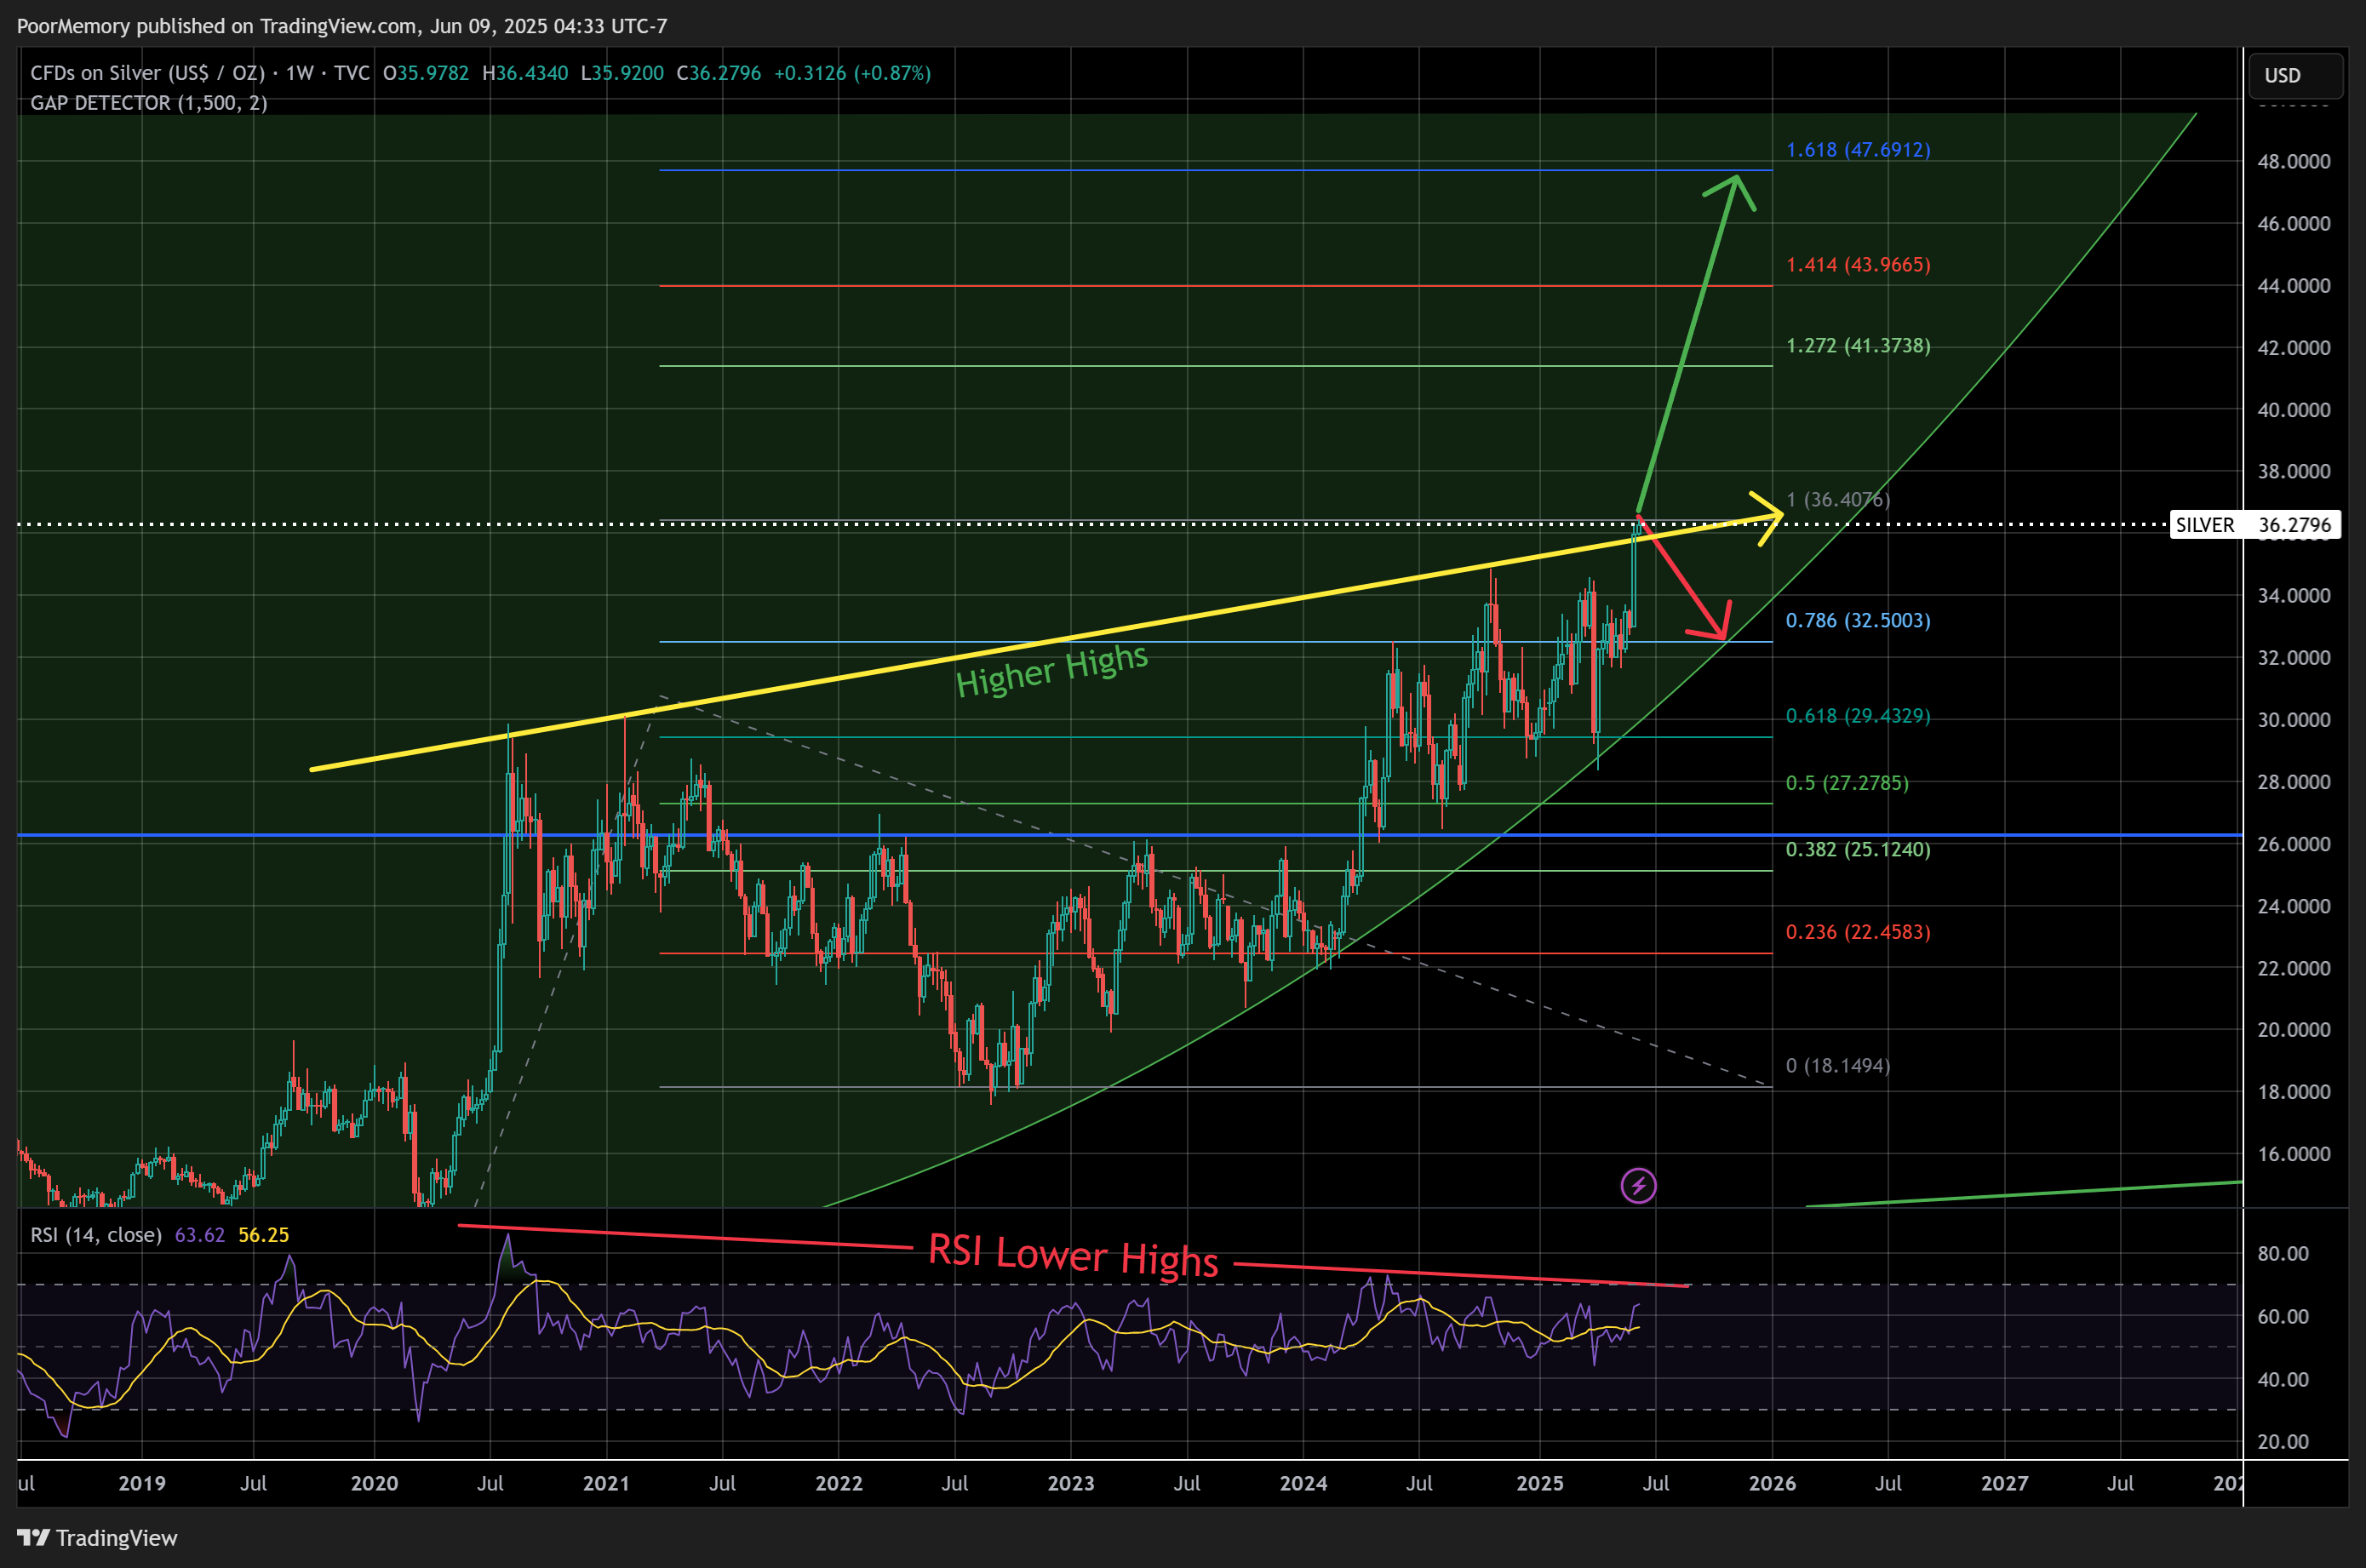Viewport: 2366px width, 1568px height.
Task: Open the USD currency selector
Action: (2295, 75)
